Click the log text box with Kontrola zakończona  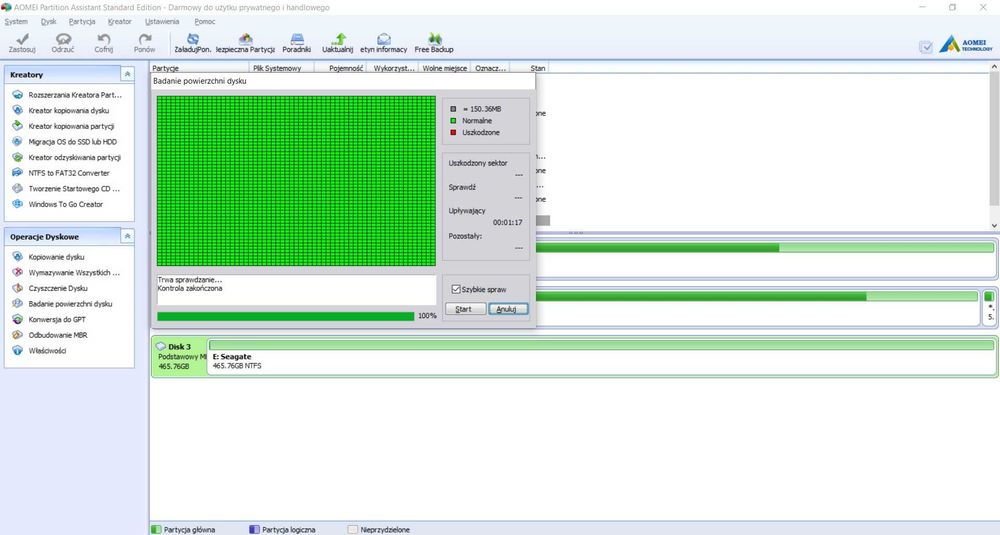point(296,290)
